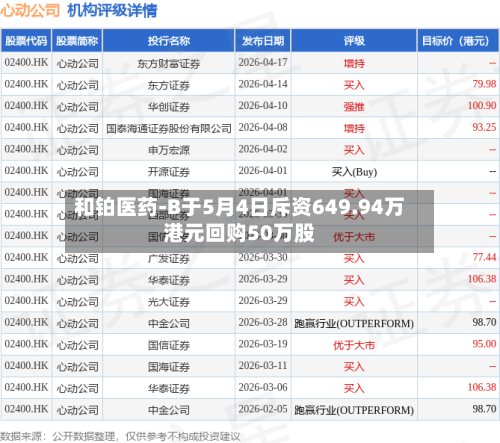
Task: Click the target price 77.44
Action: 484,257
